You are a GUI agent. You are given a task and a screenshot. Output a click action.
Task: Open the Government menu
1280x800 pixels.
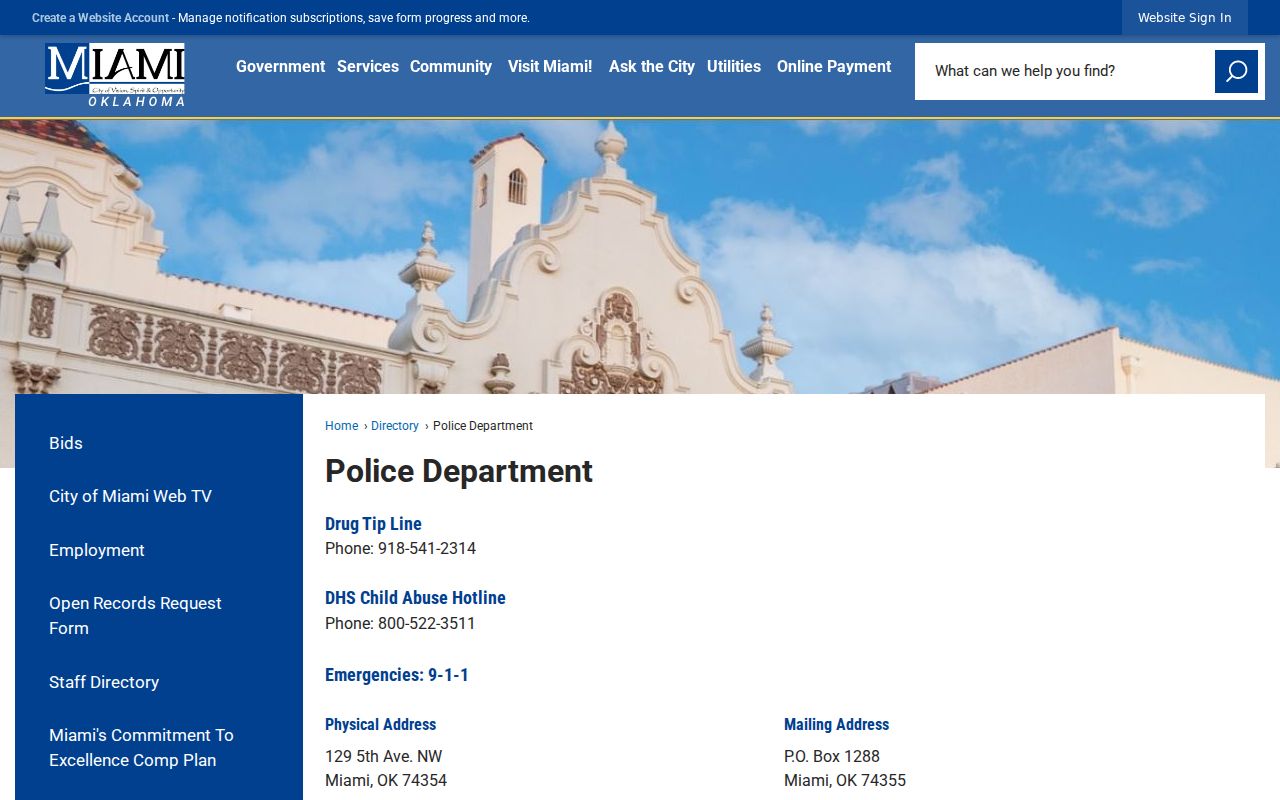click(280, 66)
